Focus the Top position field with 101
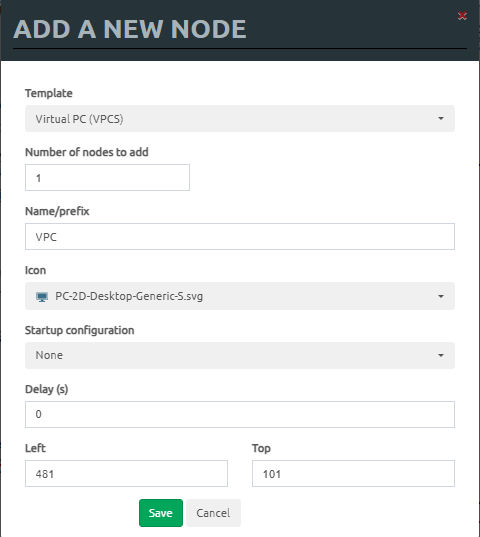 [x=353, y=474]
